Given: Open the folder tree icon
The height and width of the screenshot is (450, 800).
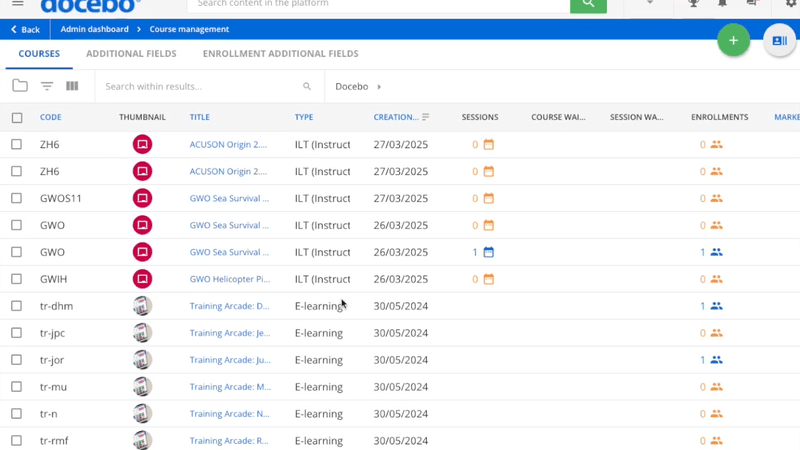Looking at the screenshot, I should click(20, 86).
